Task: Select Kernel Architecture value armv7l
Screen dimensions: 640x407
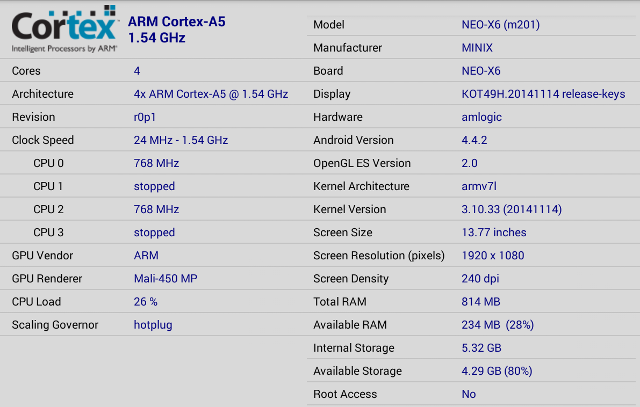Action: pyautogui.click(x=479, y=186)
